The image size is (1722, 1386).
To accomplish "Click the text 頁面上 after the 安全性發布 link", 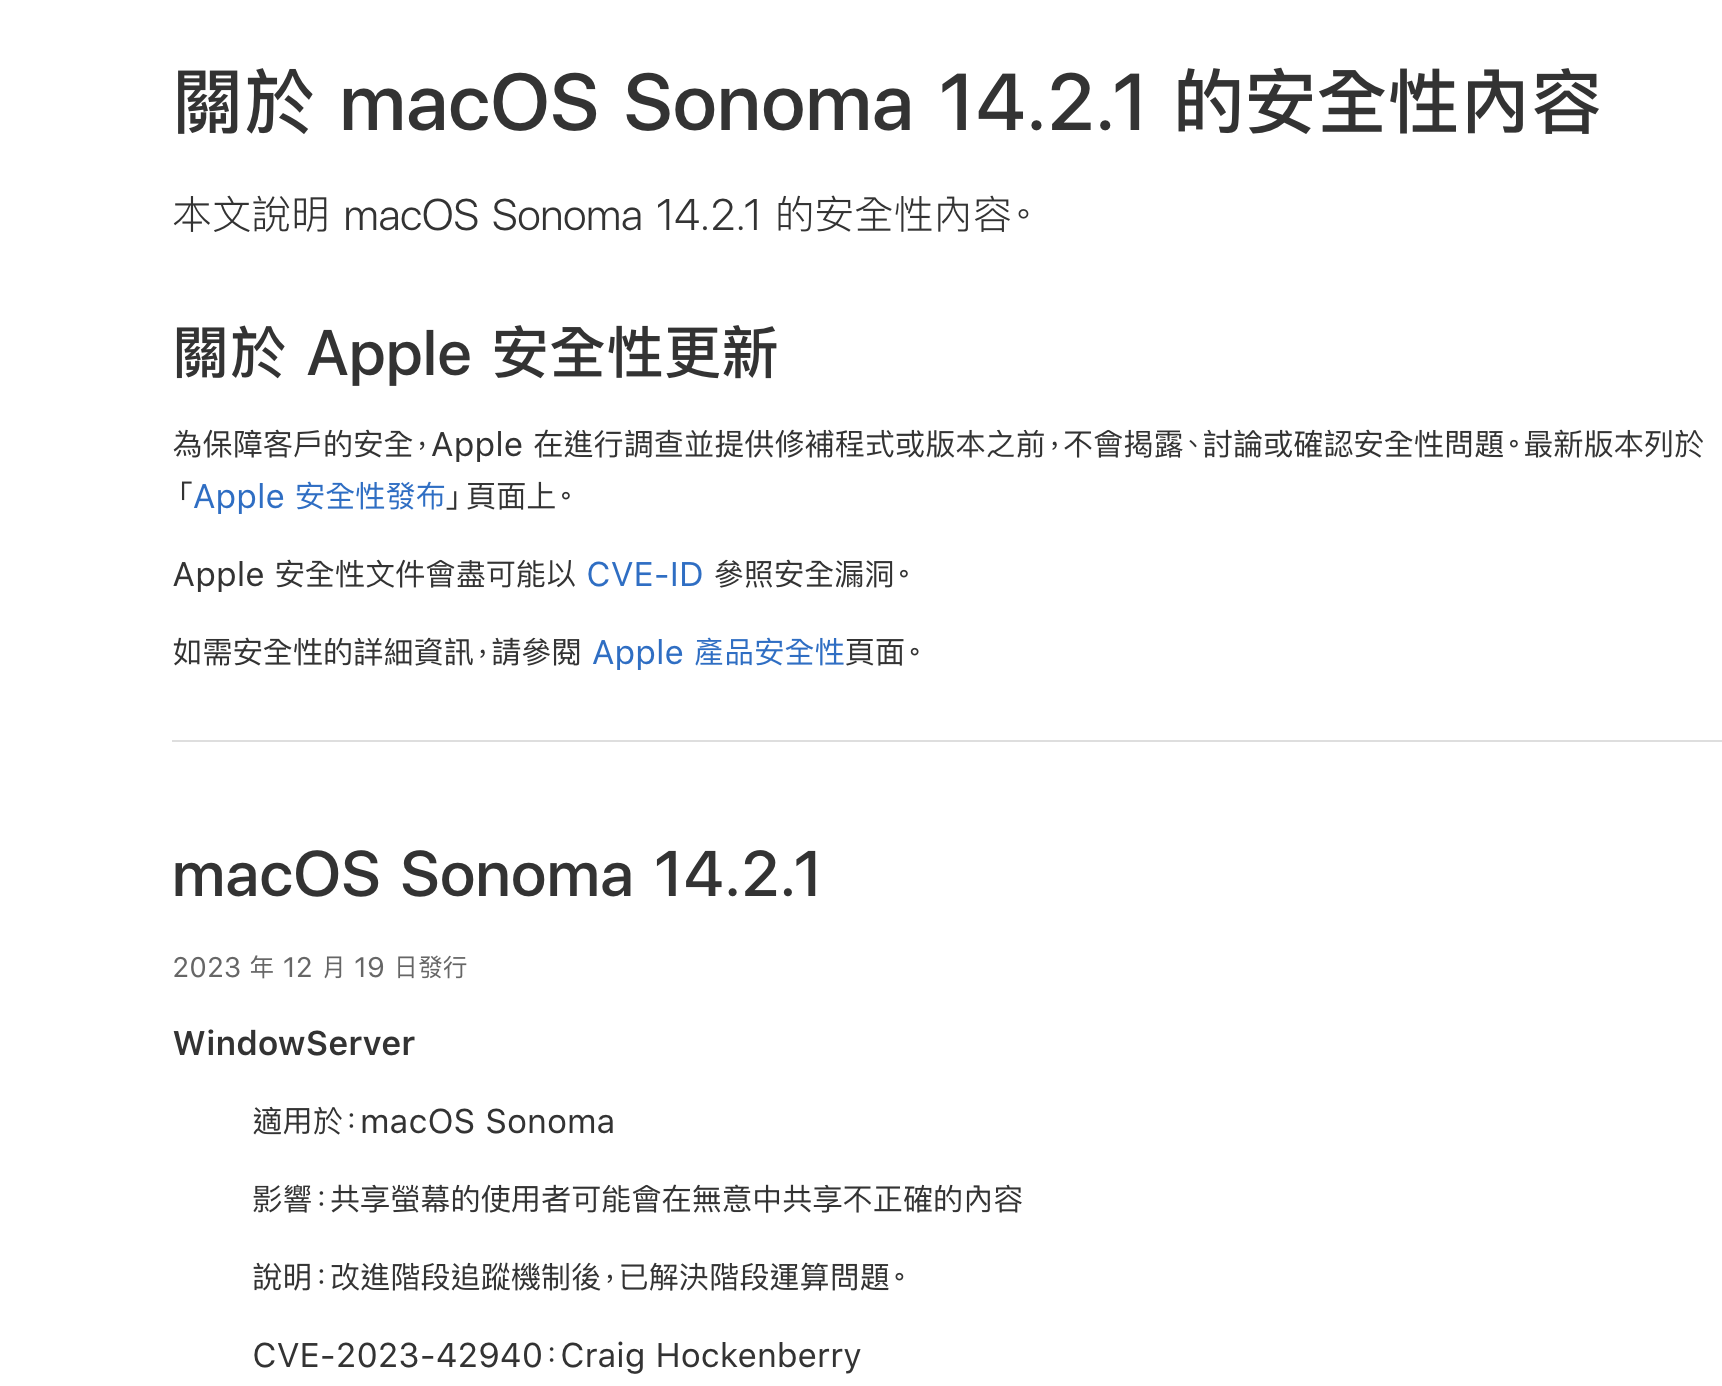I will point(511,497).
